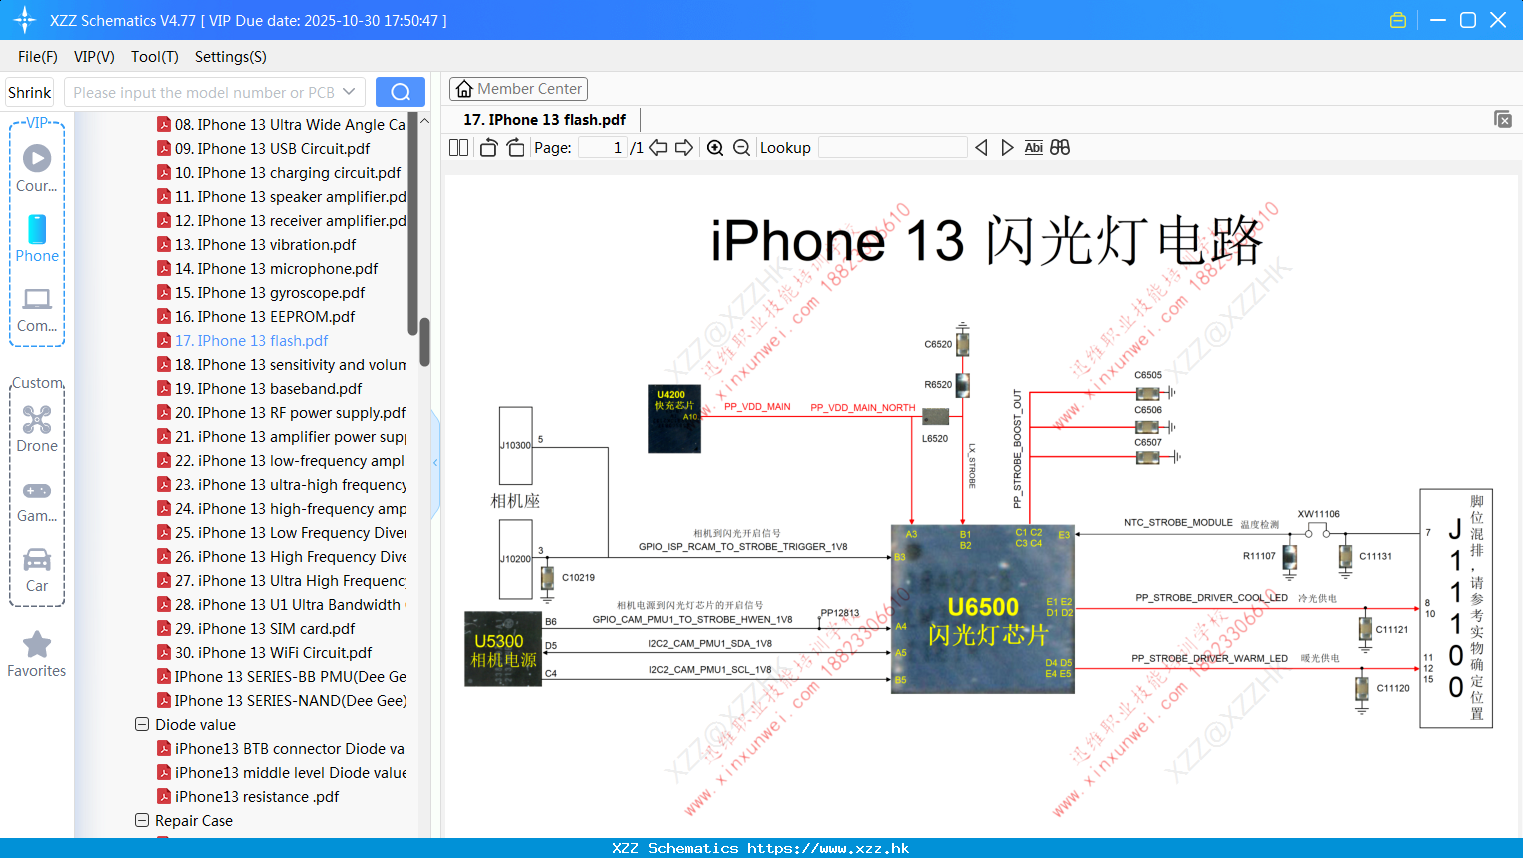The width and height of the screenshot is (1523, 858).
Task: Open 14. IPhone 13 microphone.pdf
Action: point(276,268)
